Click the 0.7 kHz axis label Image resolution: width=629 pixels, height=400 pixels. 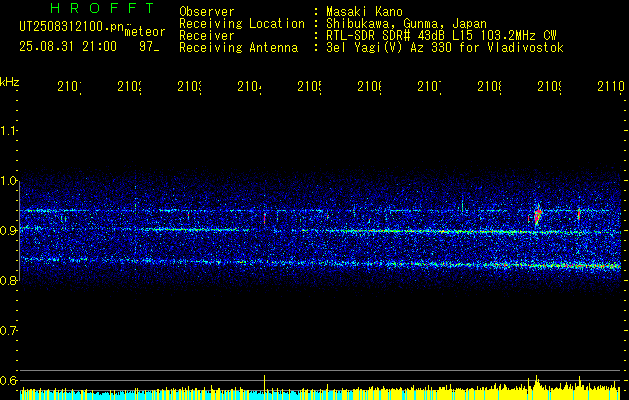(9, 330)
